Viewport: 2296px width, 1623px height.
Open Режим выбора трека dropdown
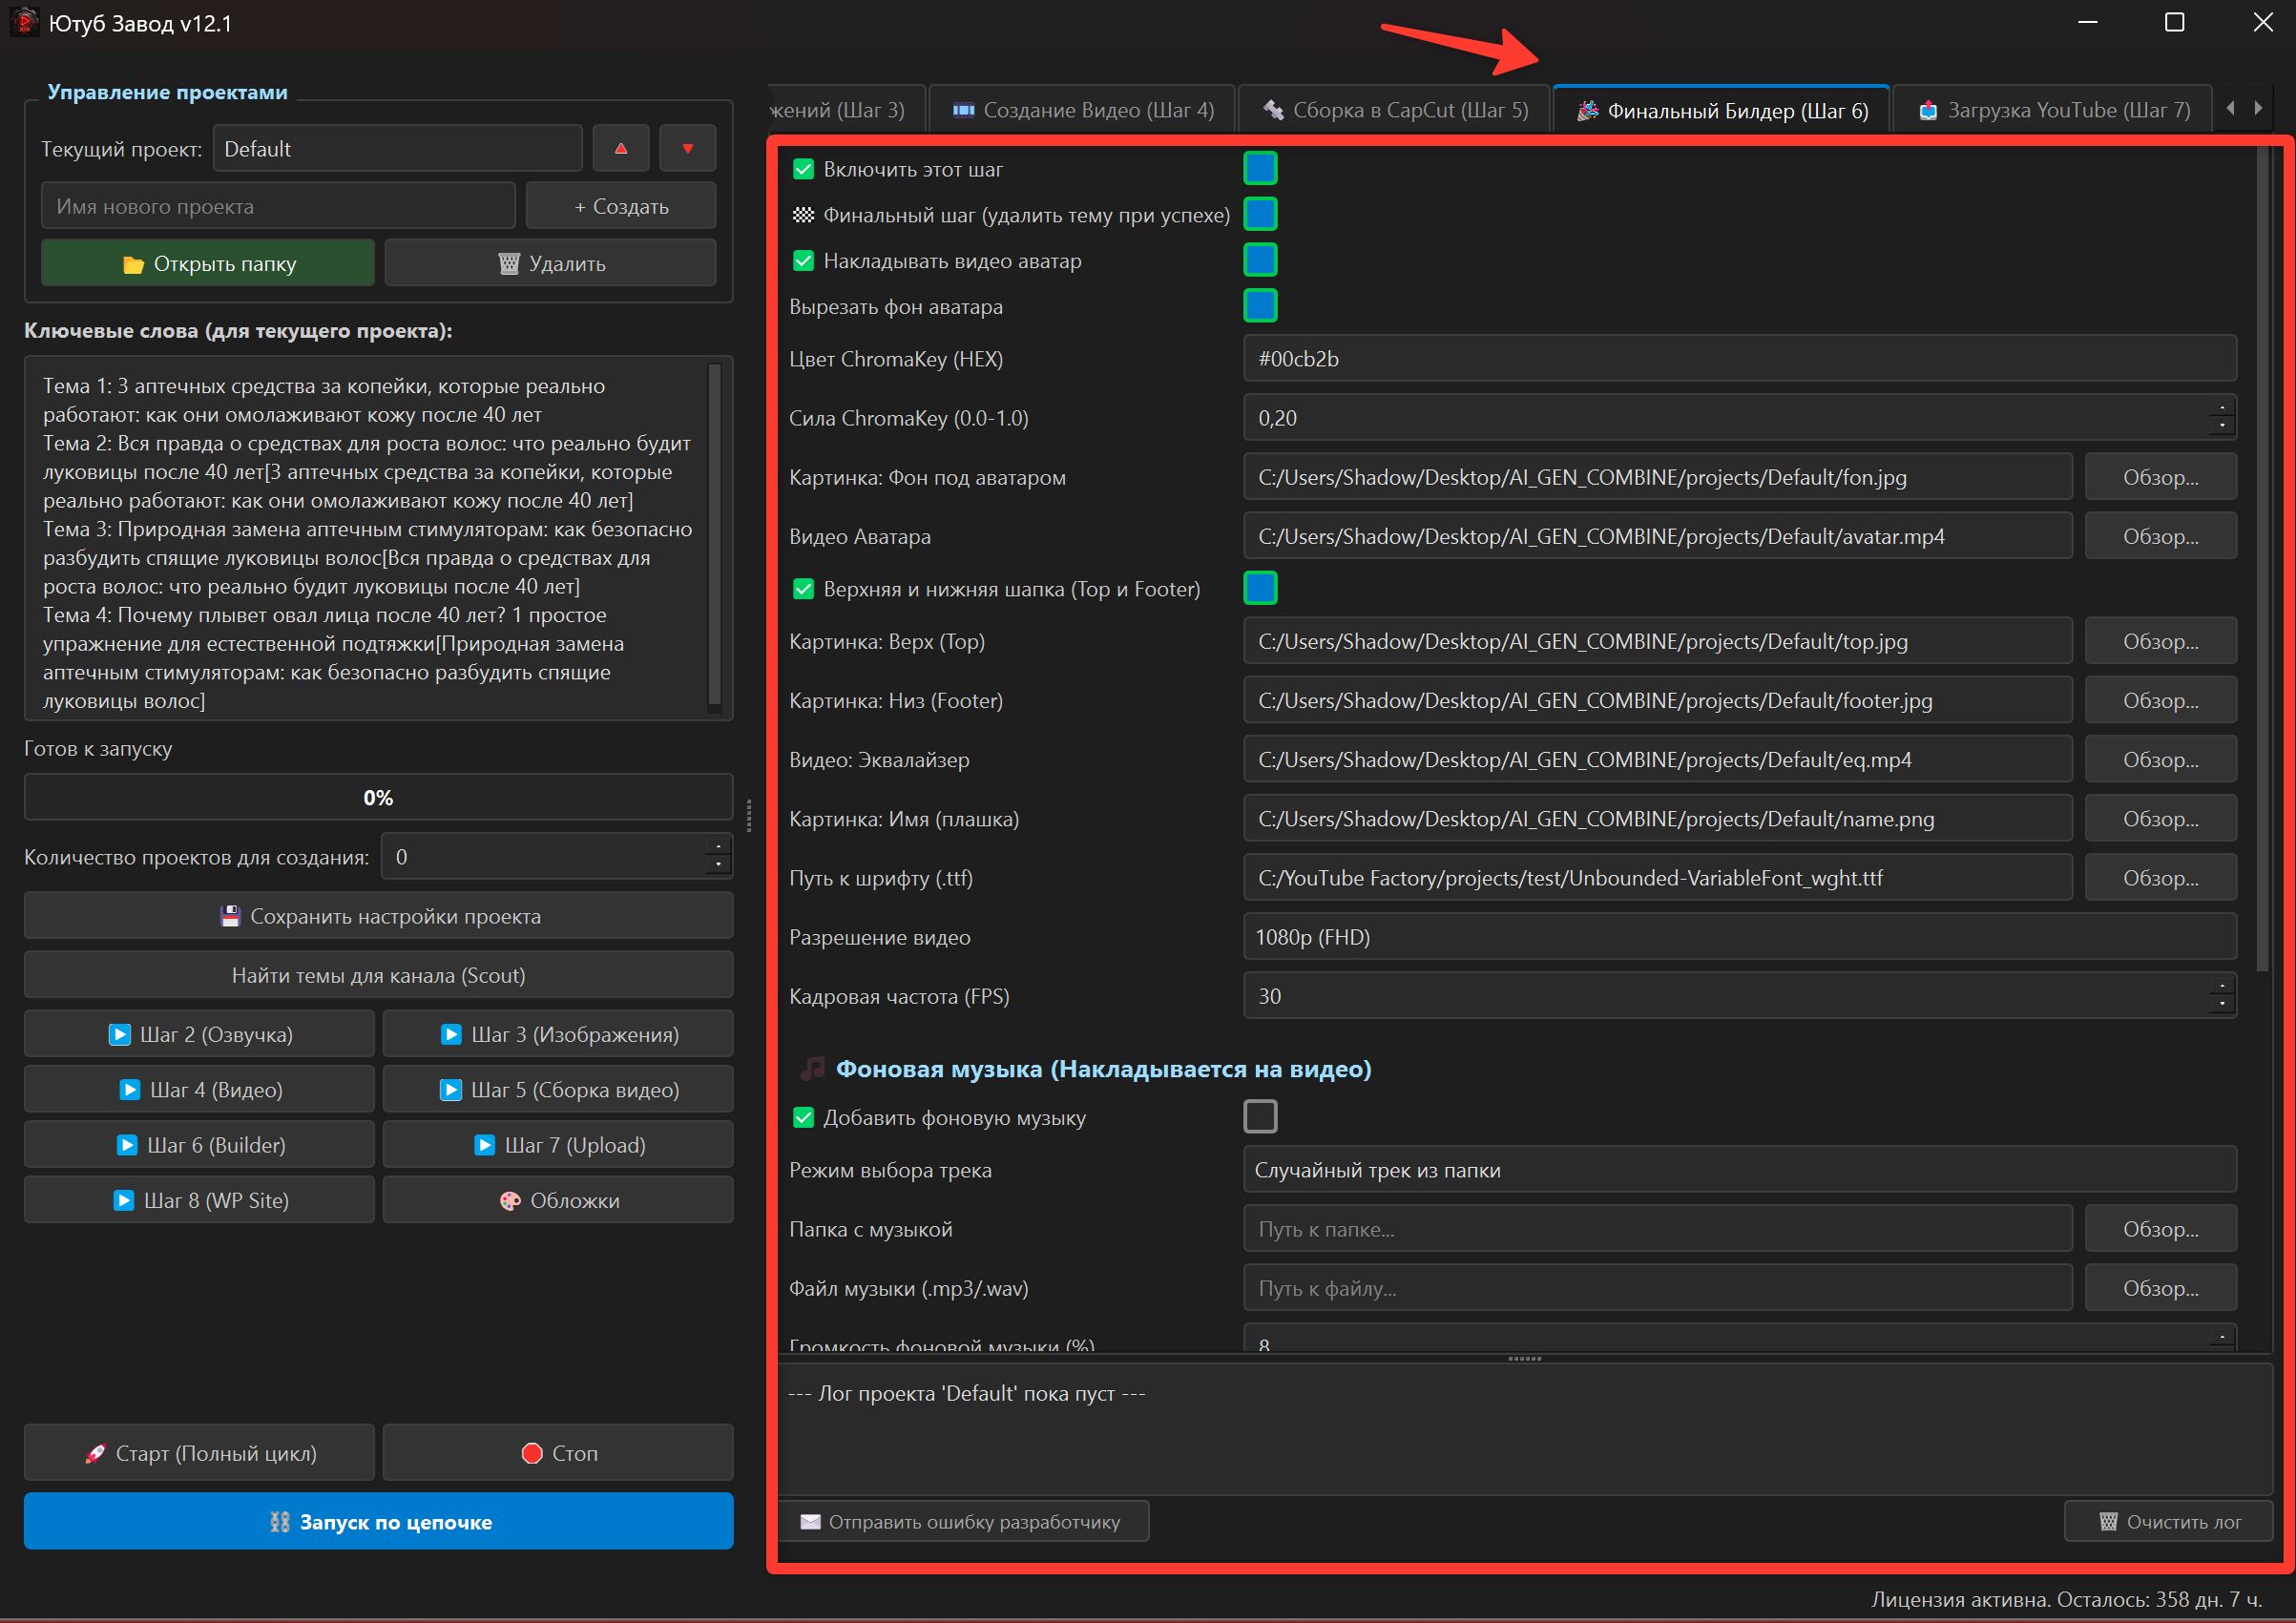click(x=1739, y=1170)
